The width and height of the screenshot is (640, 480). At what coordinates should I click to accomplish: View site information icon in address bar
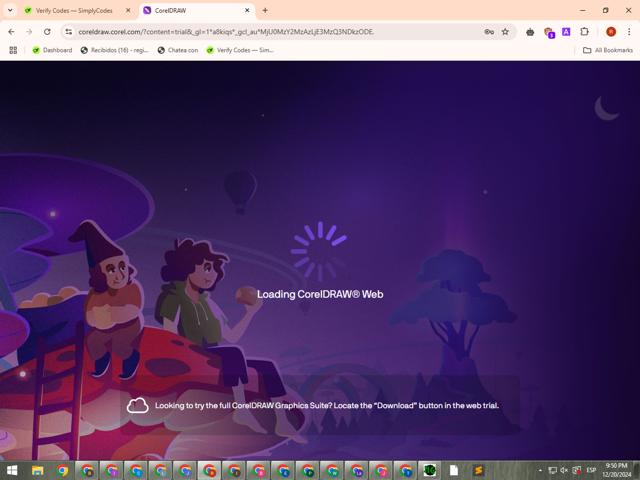tap(69, 32)
